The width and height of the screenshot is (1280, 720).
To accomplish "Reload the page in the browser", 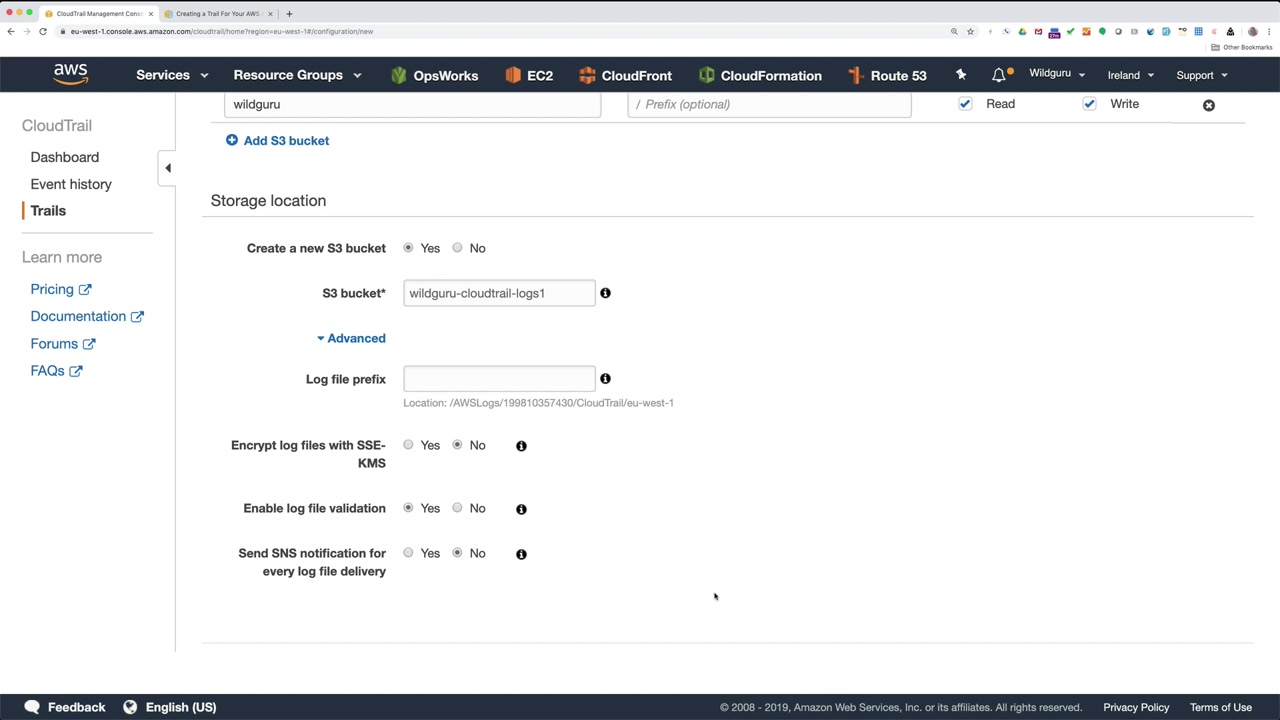I will [x=43, y=31].
